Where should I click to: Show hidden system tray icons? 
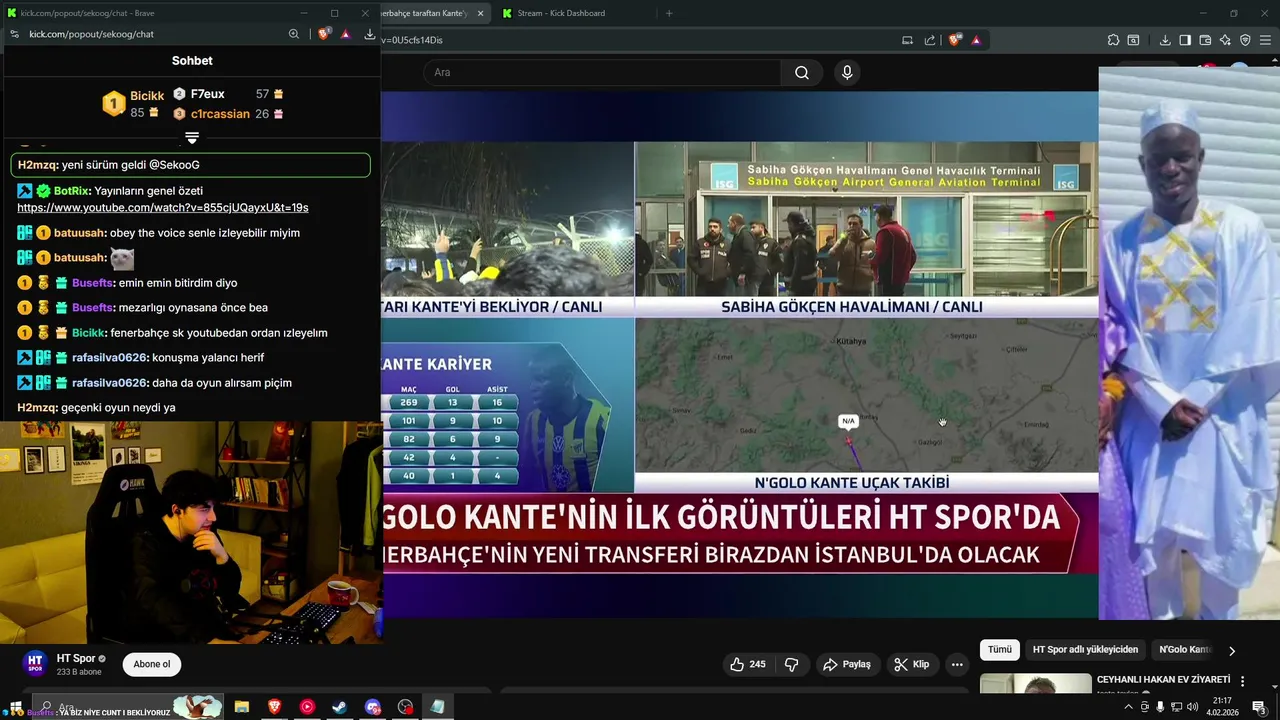click(1129, 707)
